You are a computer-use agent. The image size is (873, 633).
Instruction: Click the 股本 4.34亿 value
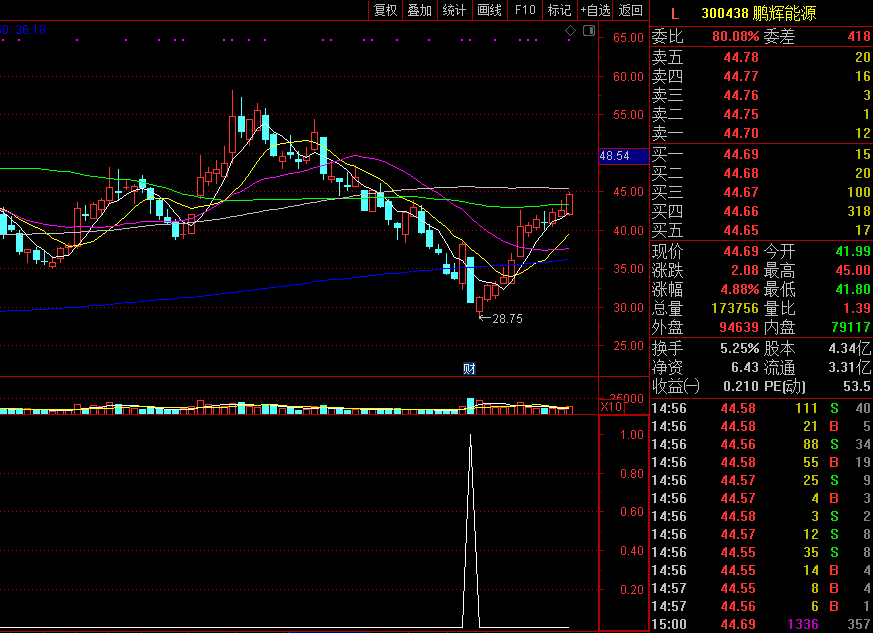click(850, 349)
